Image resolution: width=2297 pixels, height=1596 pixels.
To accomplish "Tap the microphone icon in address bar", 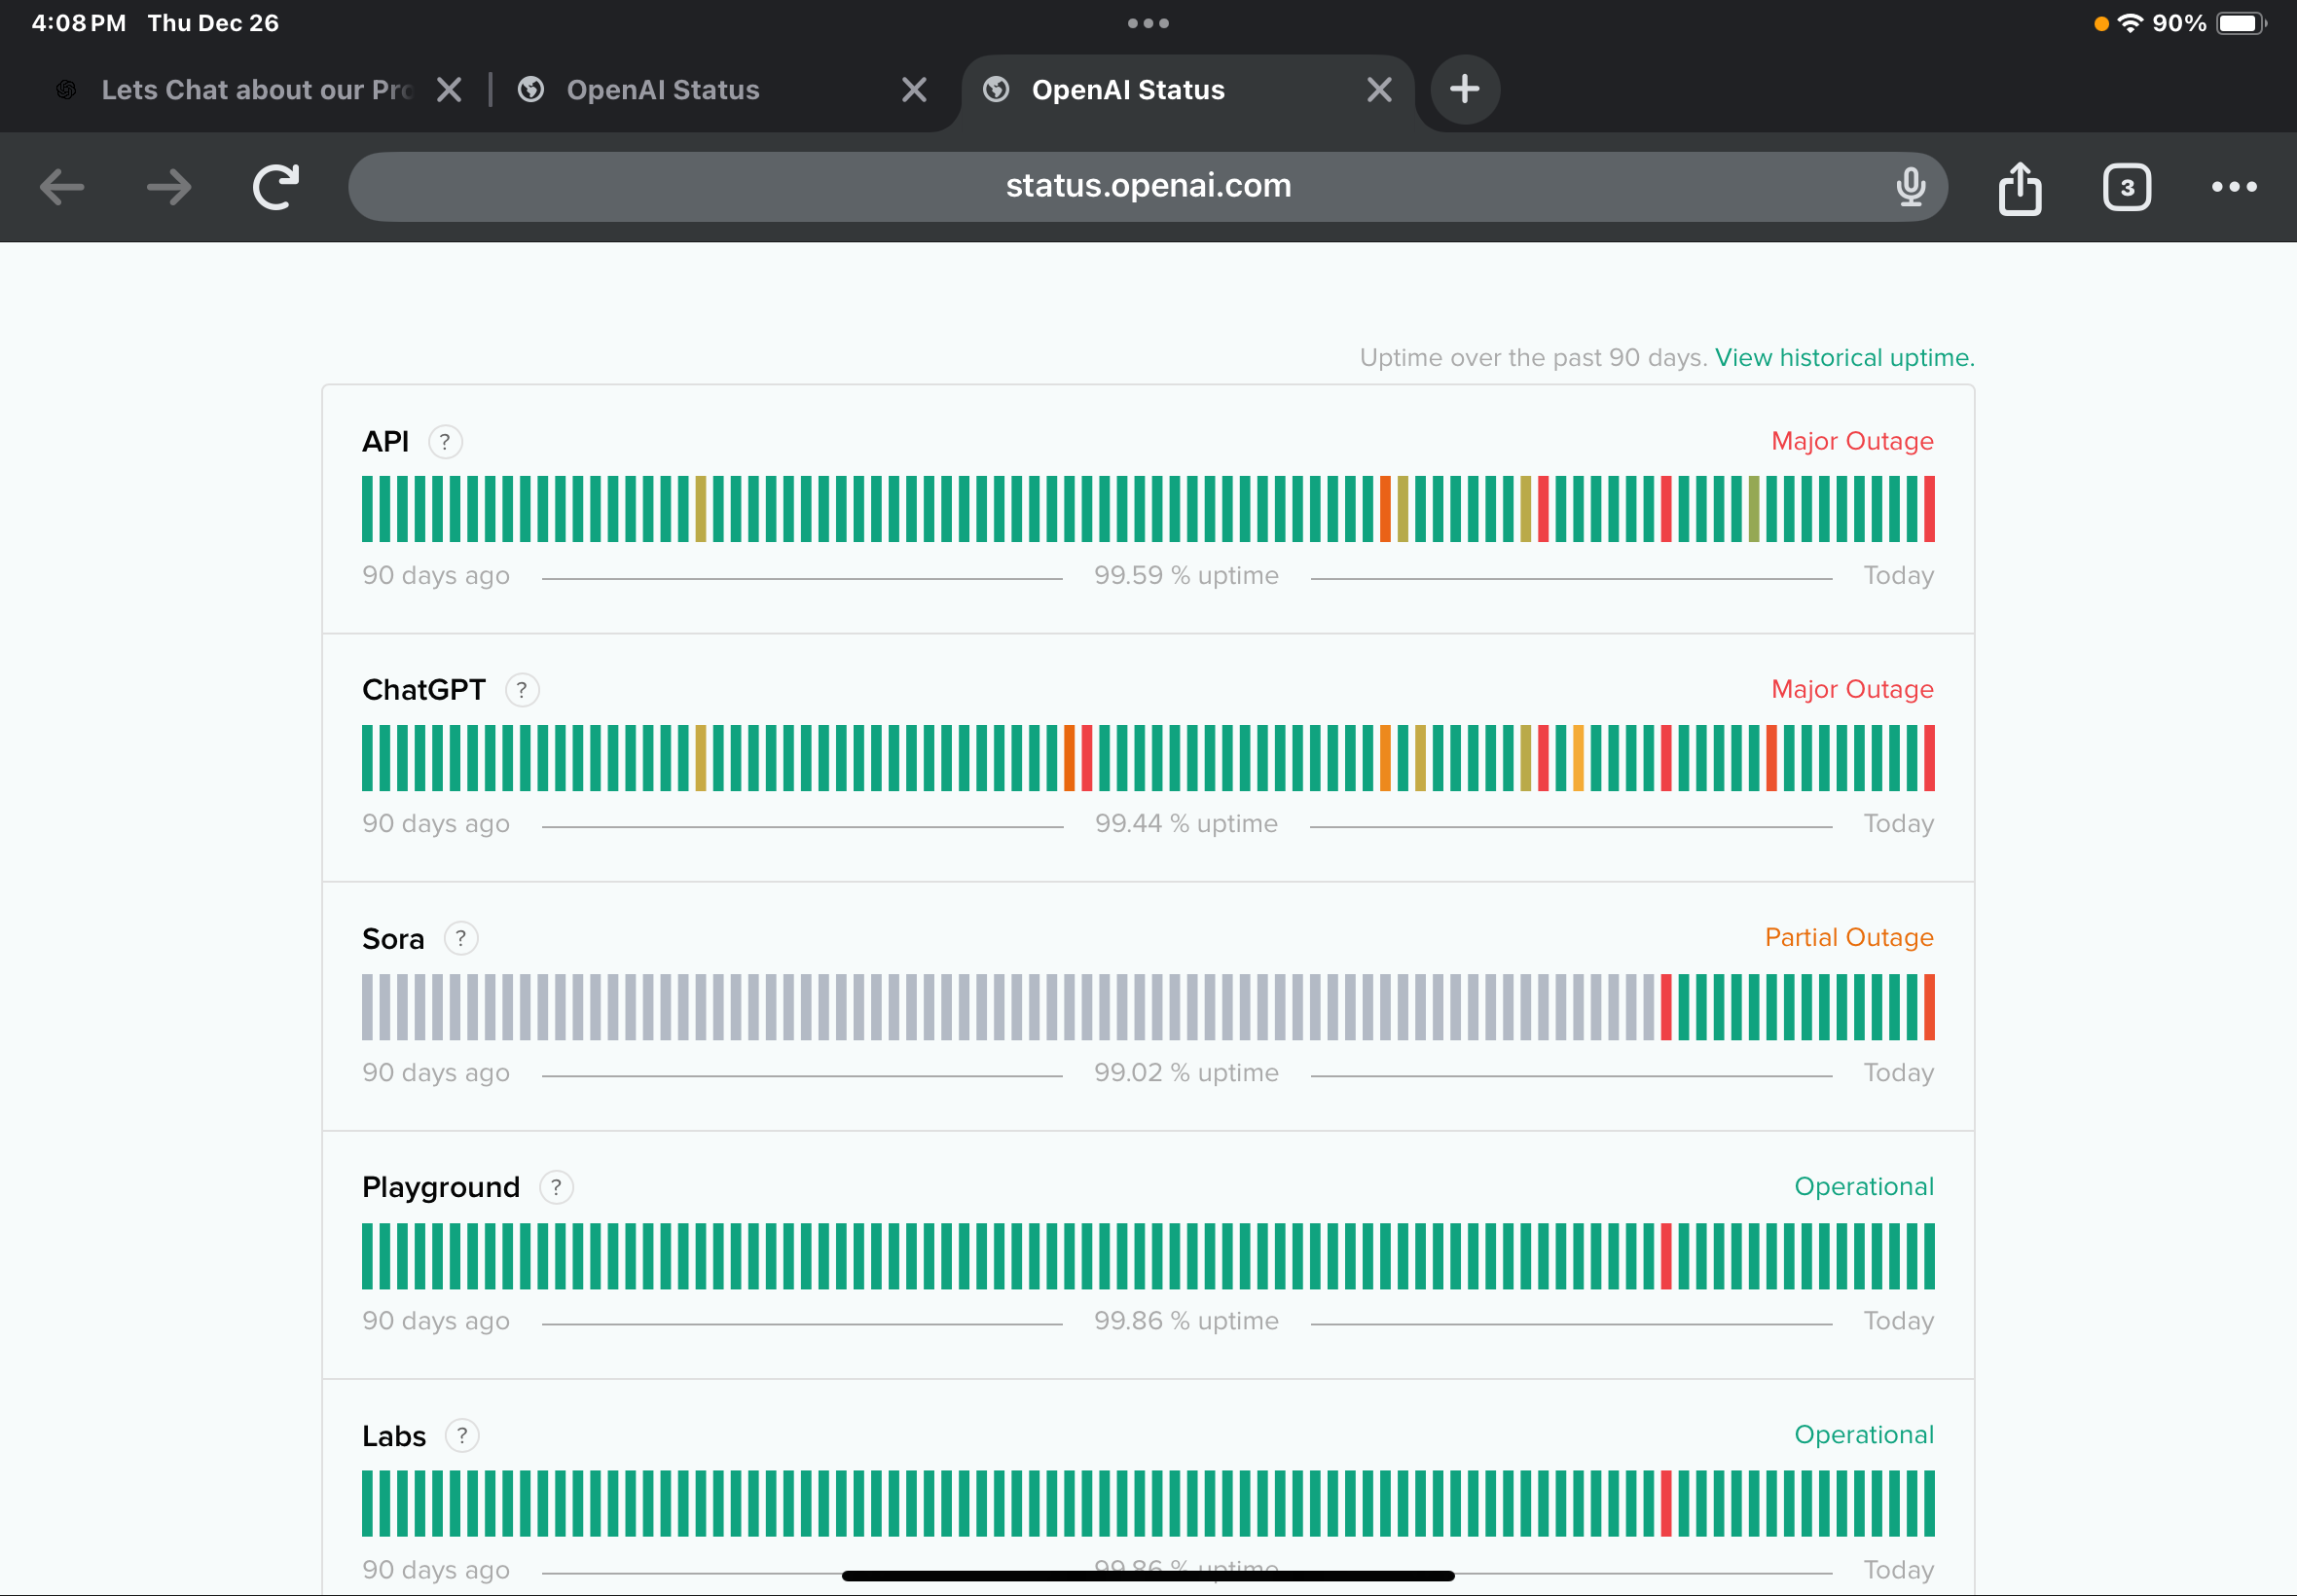I will [1910, 187].
